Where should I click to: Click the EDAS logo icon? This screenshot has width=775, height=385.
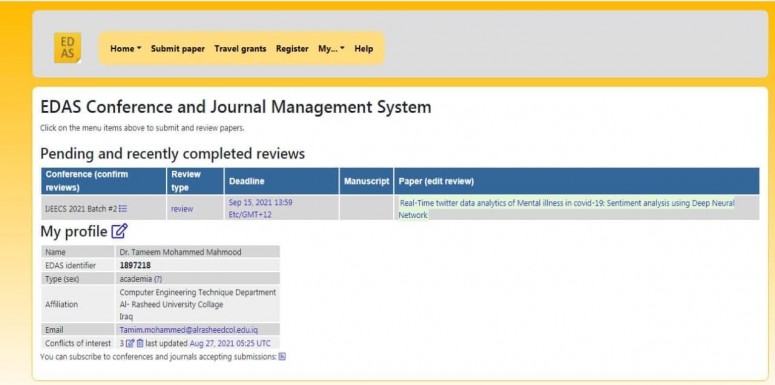click(67, 48)
